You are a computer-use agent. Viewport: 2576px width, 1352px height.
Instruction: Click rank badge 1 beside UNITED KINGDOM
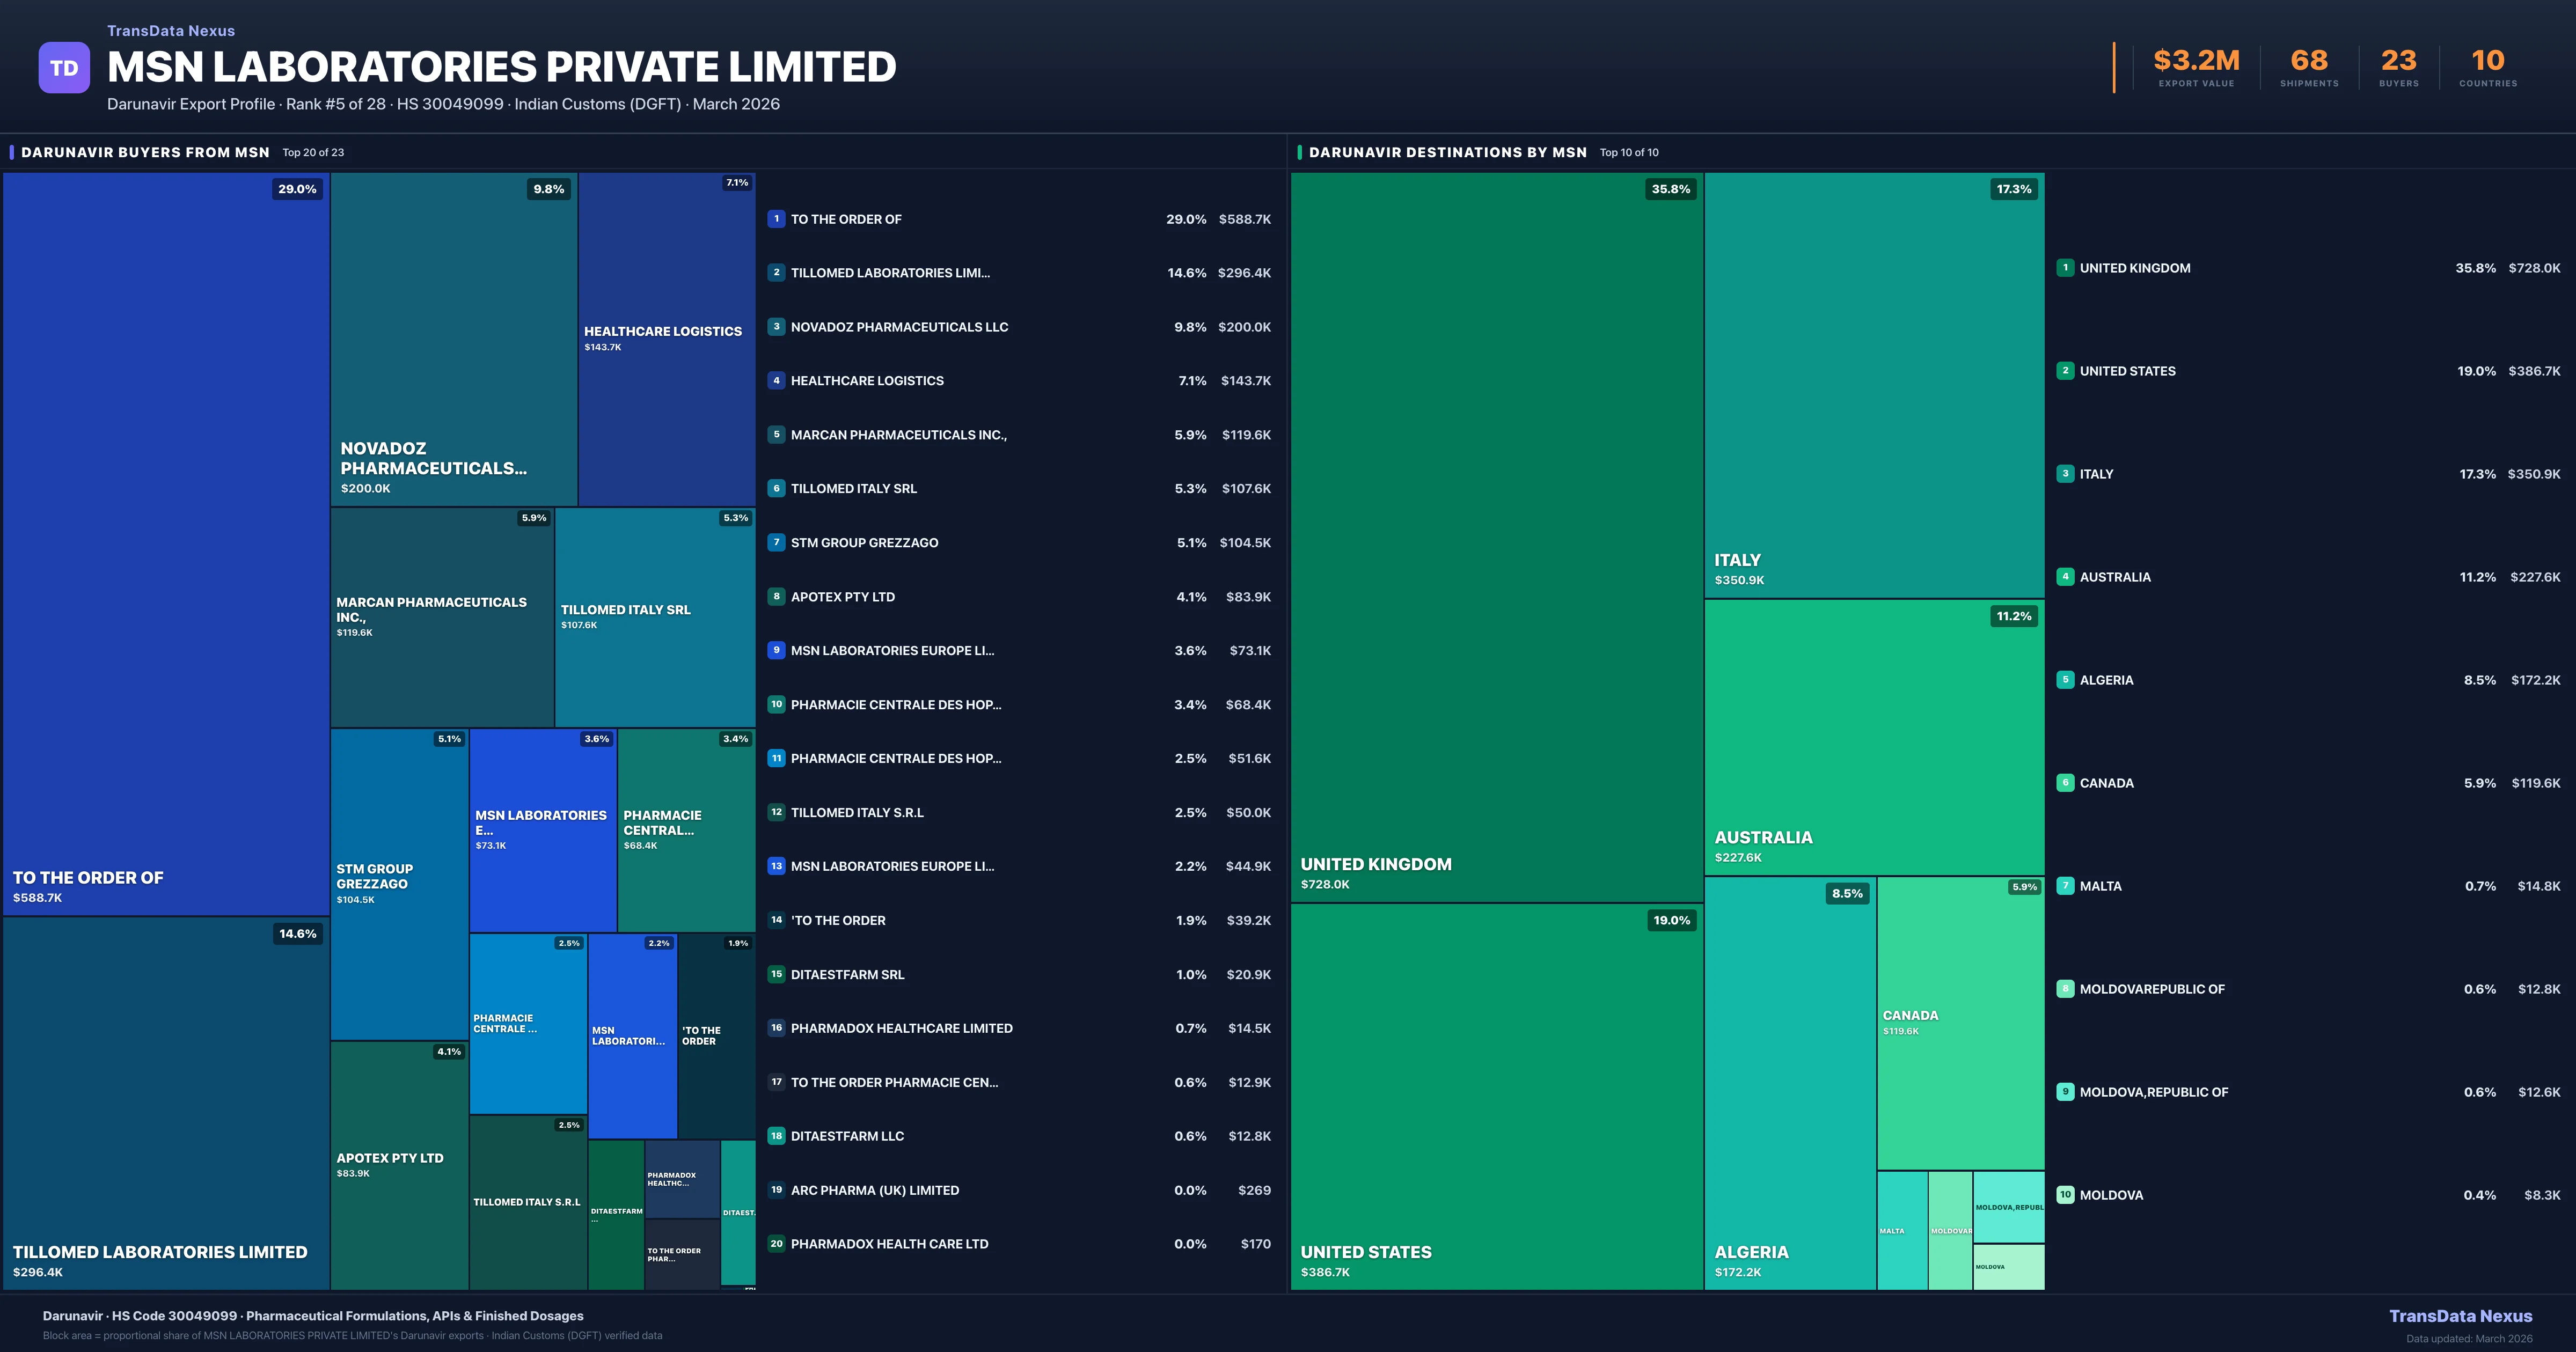pos(2065,268)
